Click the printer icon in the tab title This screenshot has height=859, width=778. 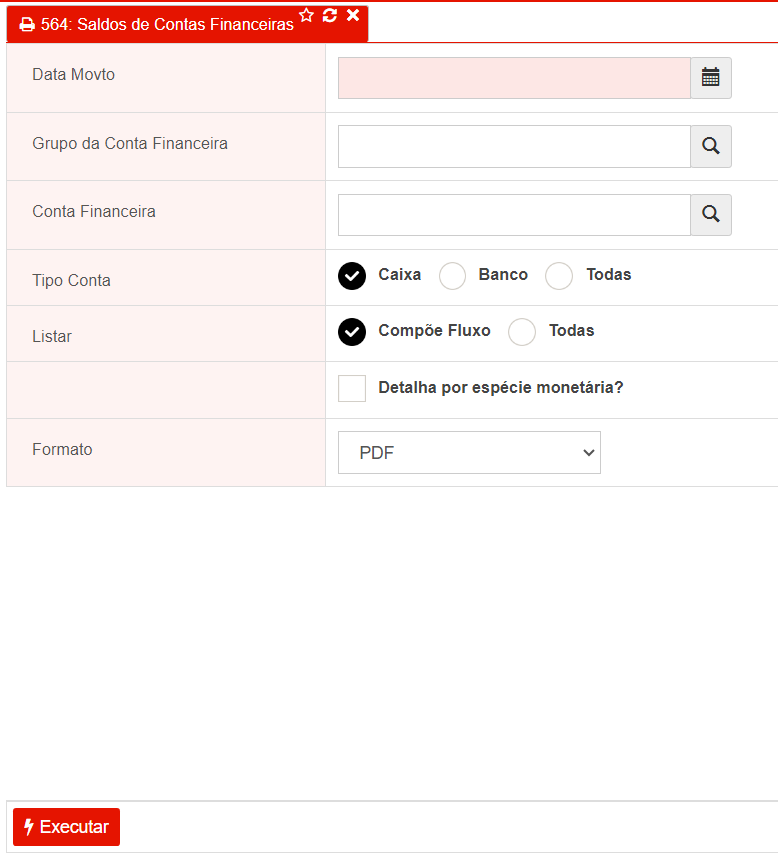pyautogui.click(x=27, y=25)
